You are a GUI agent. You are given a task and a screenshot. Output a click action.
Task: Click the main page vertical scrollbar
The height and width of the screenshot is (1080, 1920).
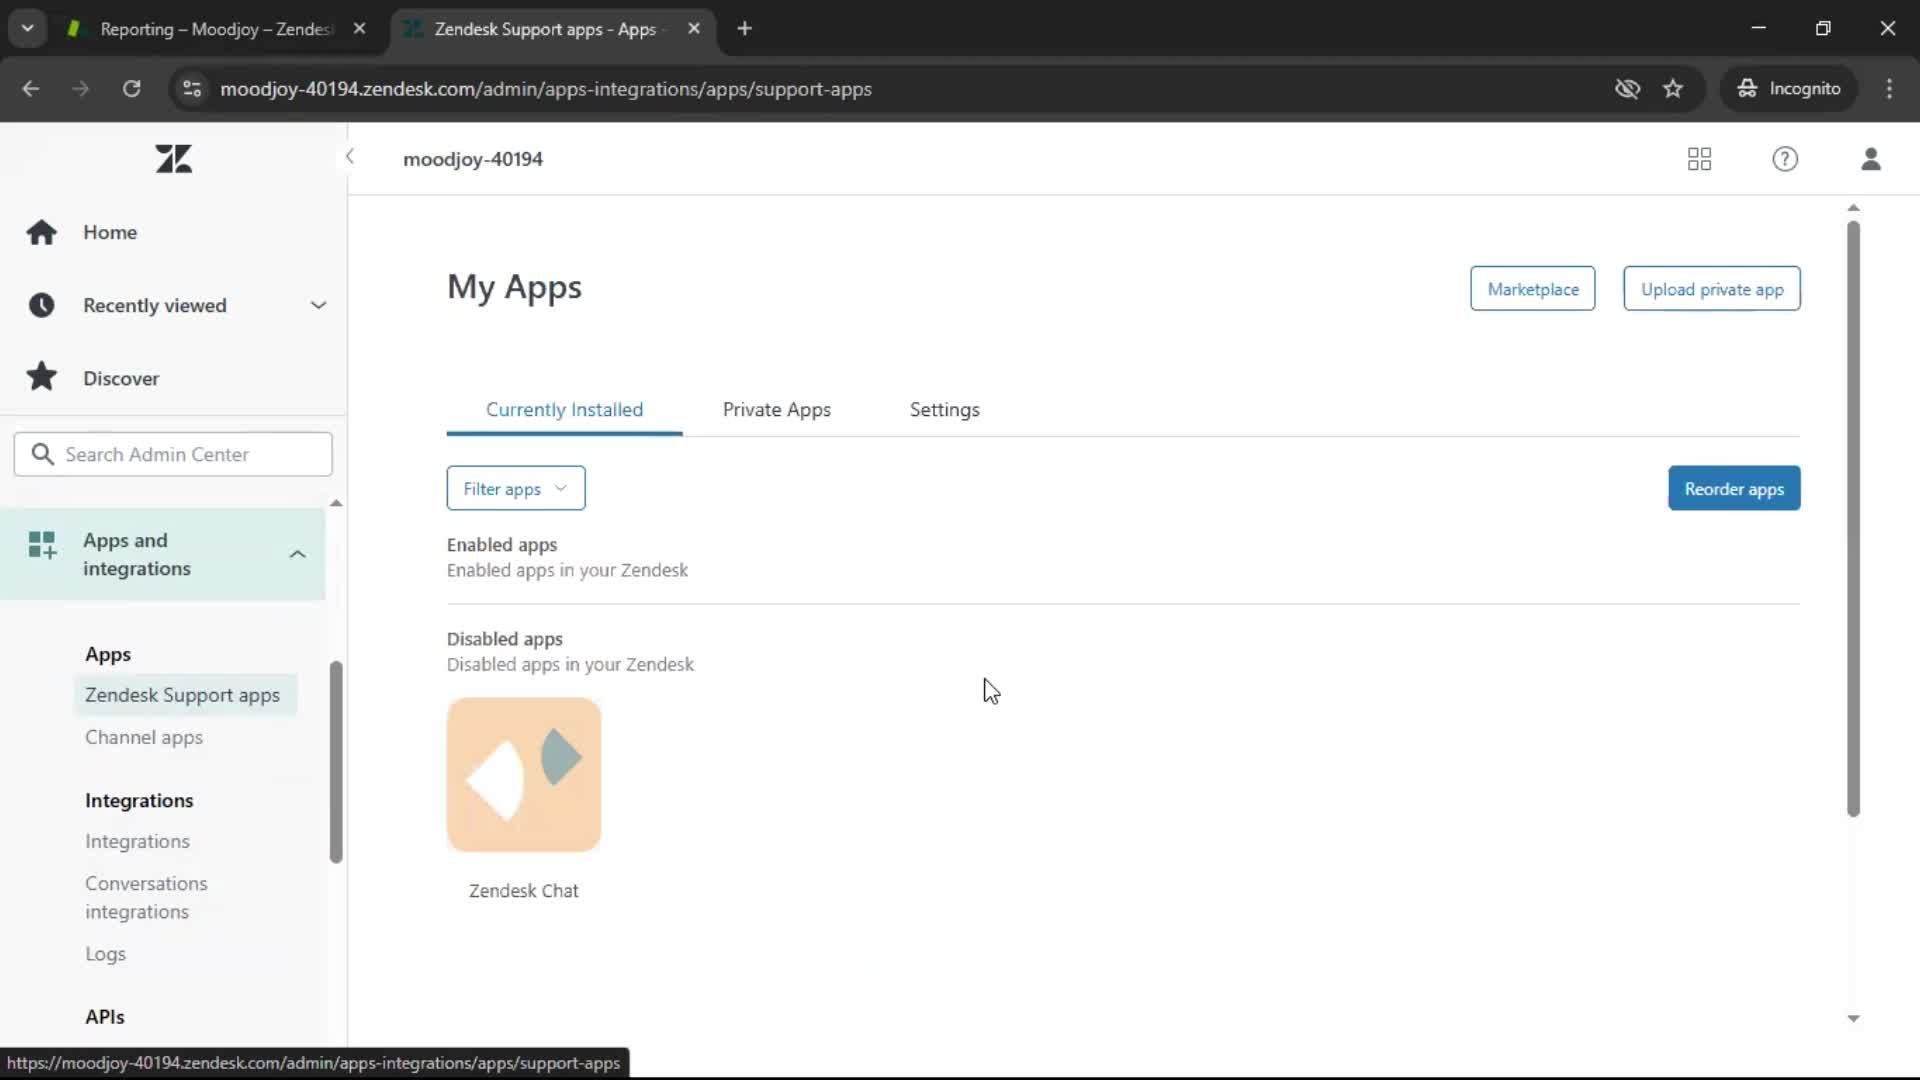1853,518
